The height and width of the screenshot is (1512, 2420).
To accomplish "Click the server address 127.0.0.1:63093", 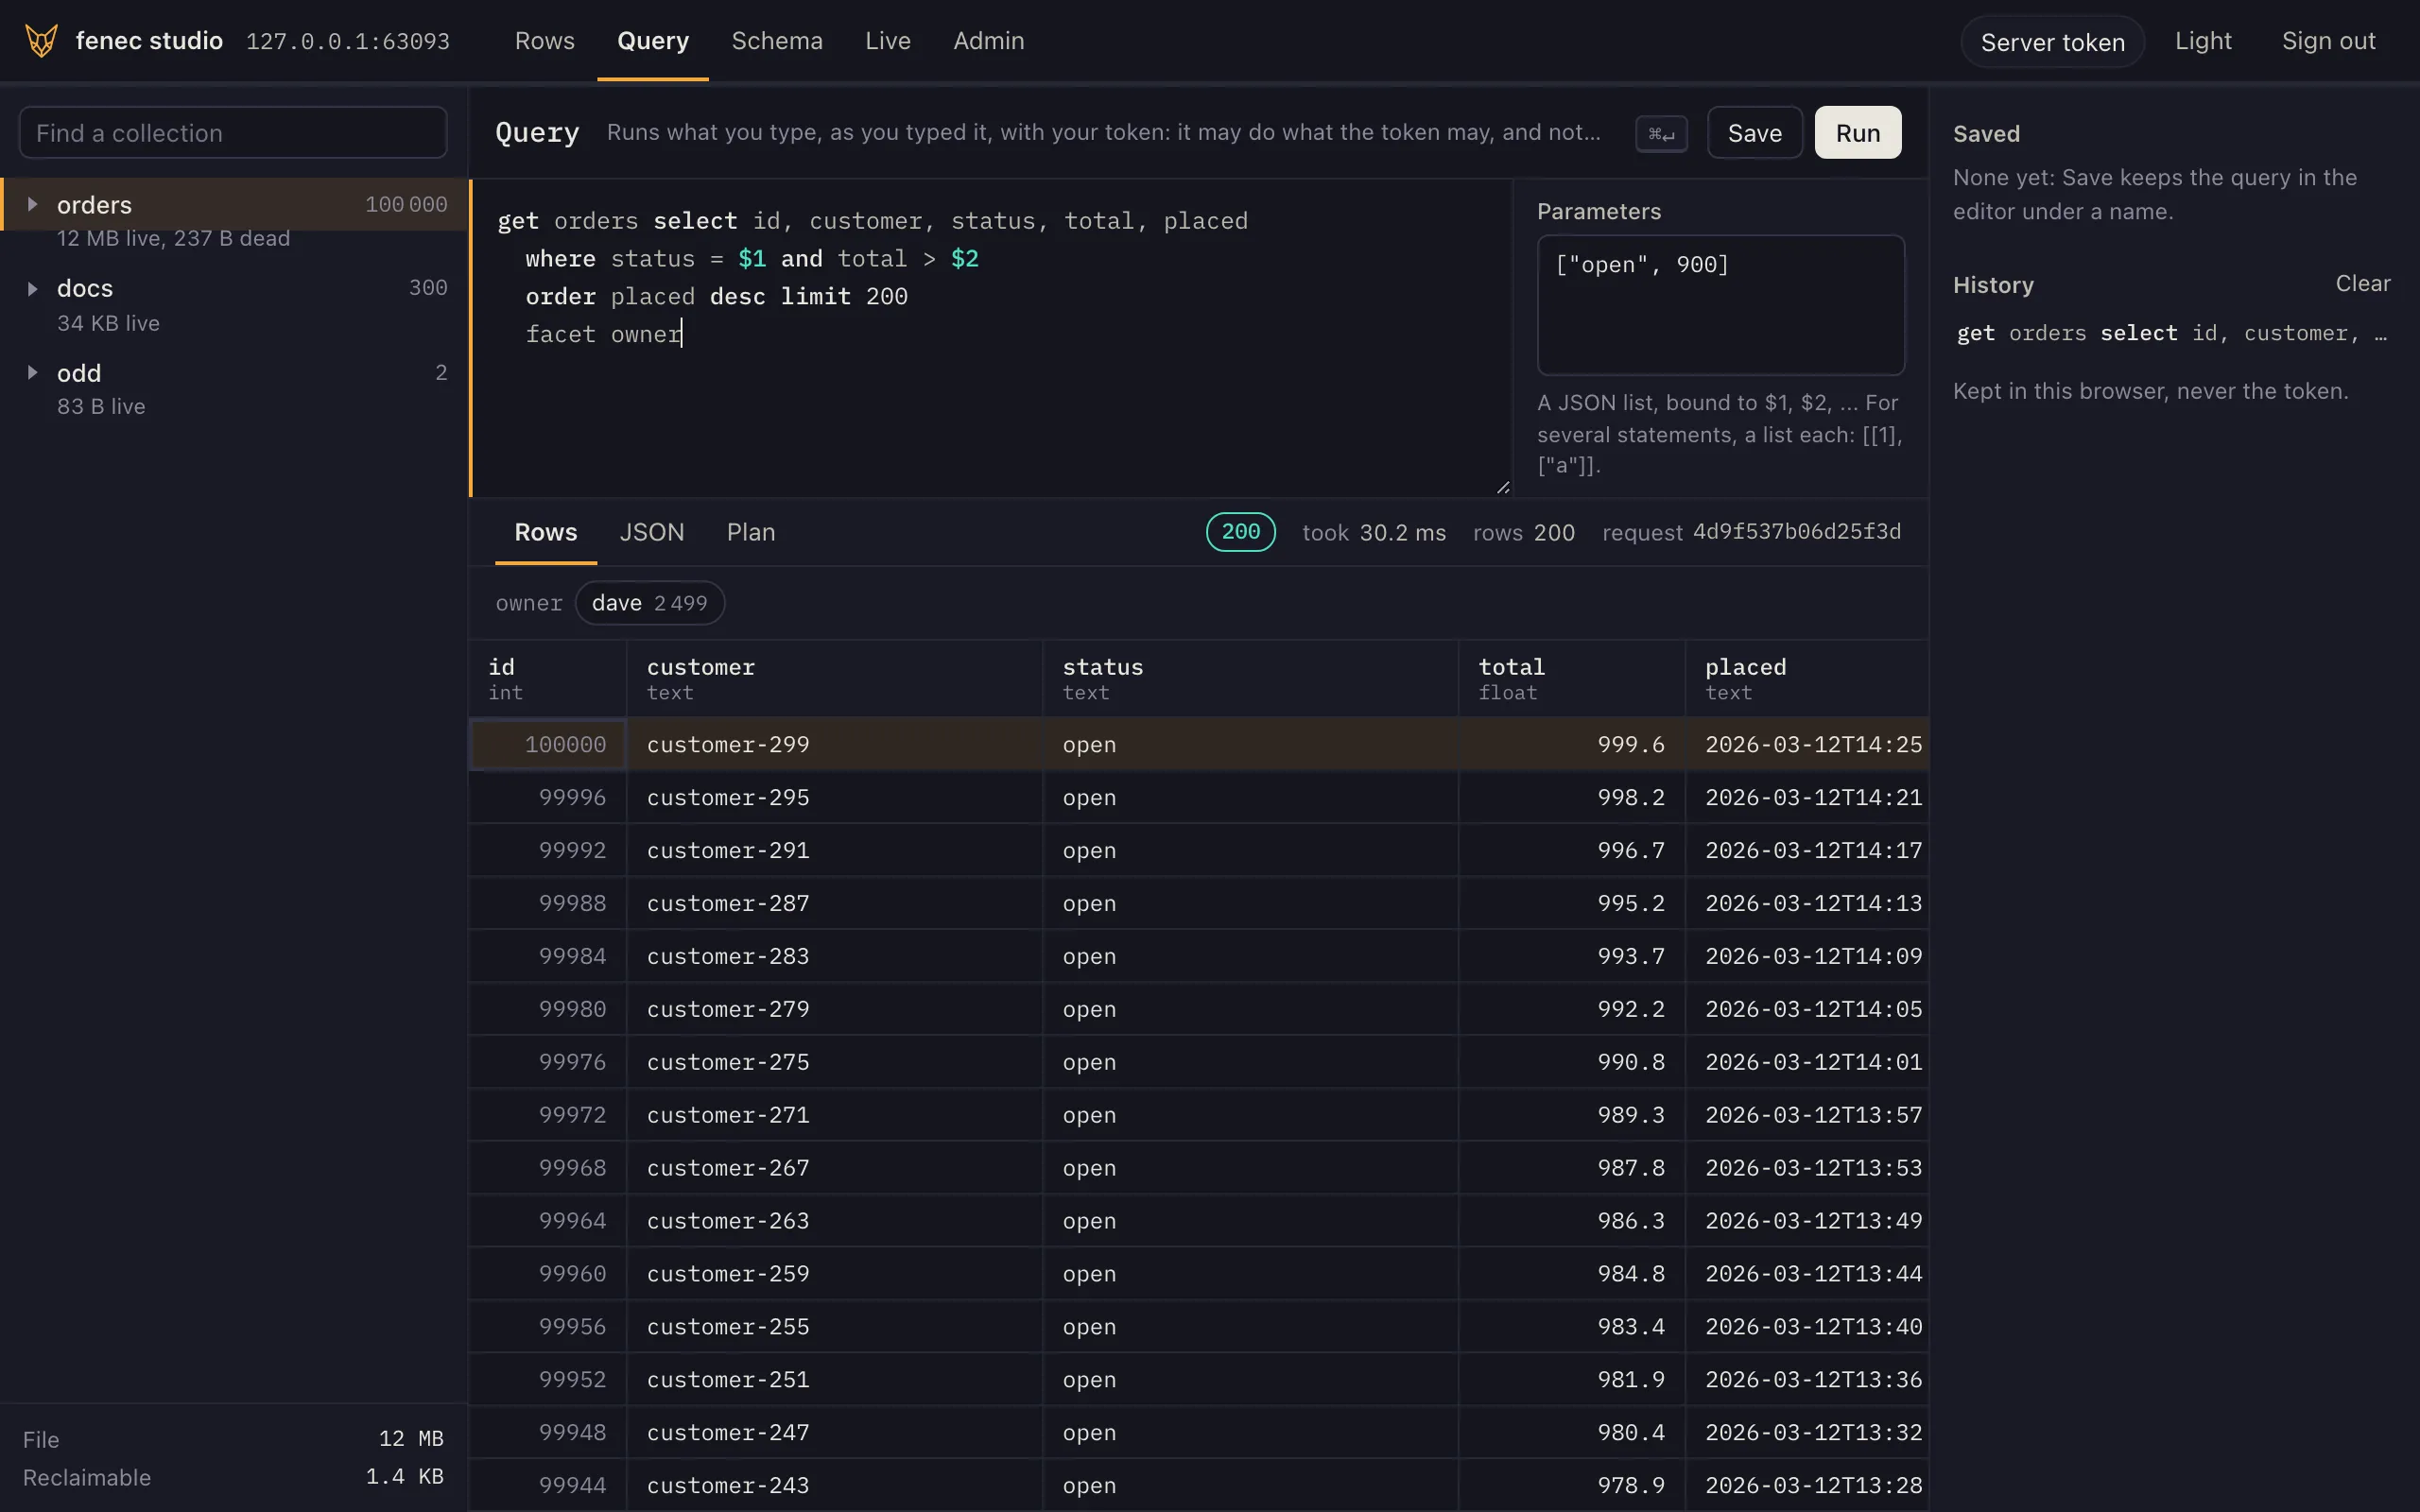I will (x=348, y=42).
